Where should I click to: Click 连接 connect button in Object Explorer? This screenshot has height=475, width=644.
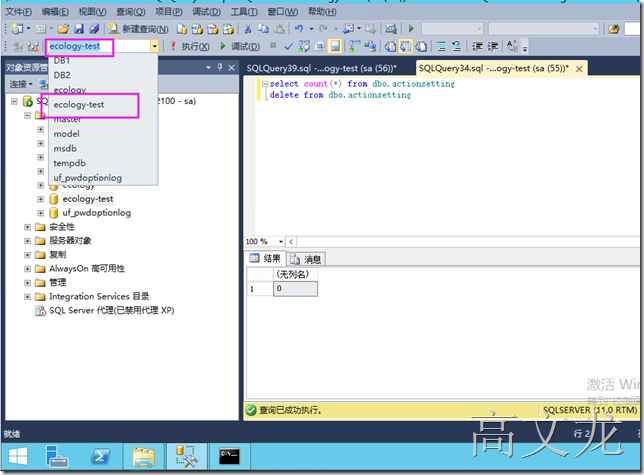click(x=21, y=84)
